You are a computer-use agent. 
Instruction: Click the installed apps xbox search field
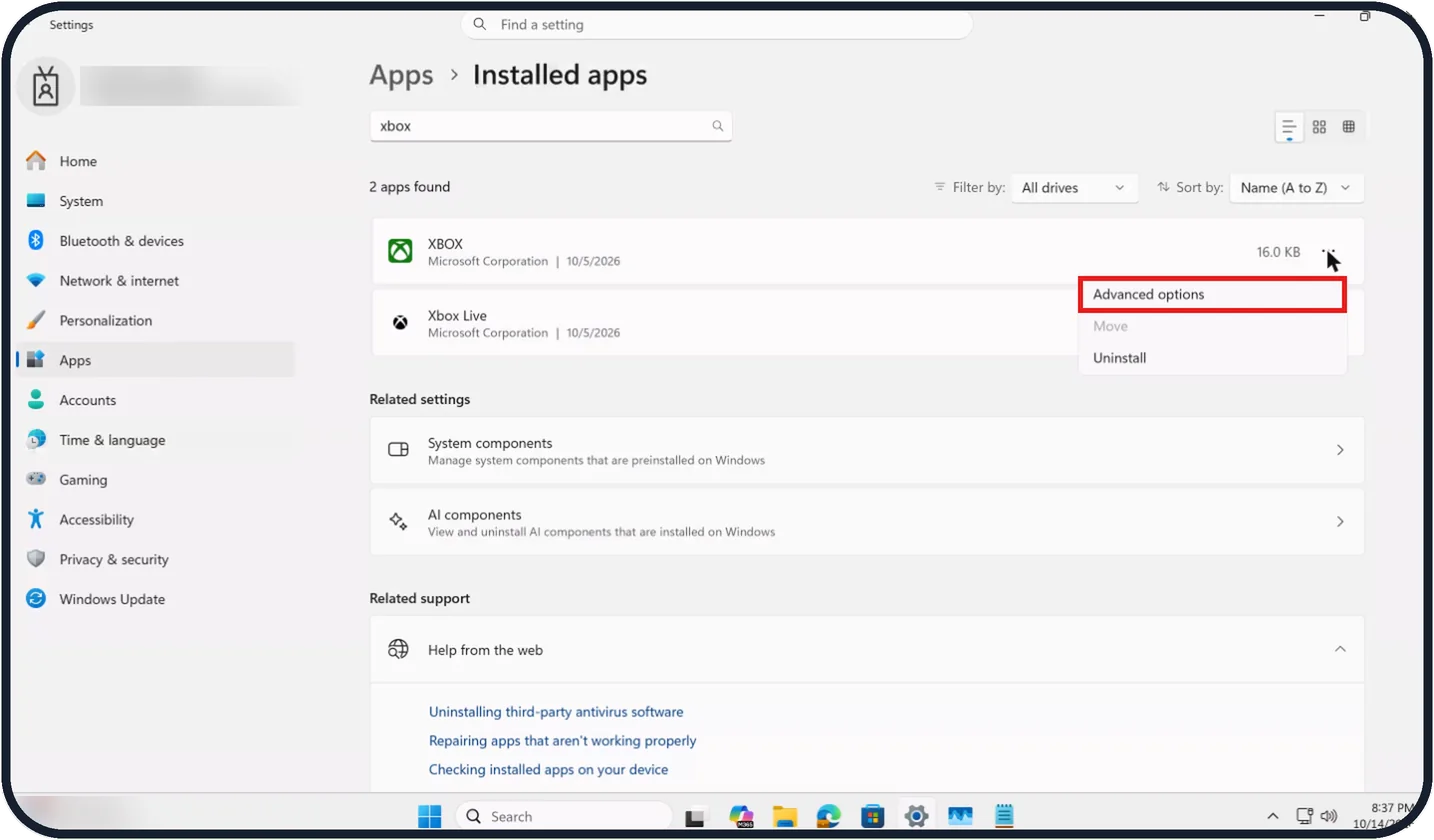551,126
